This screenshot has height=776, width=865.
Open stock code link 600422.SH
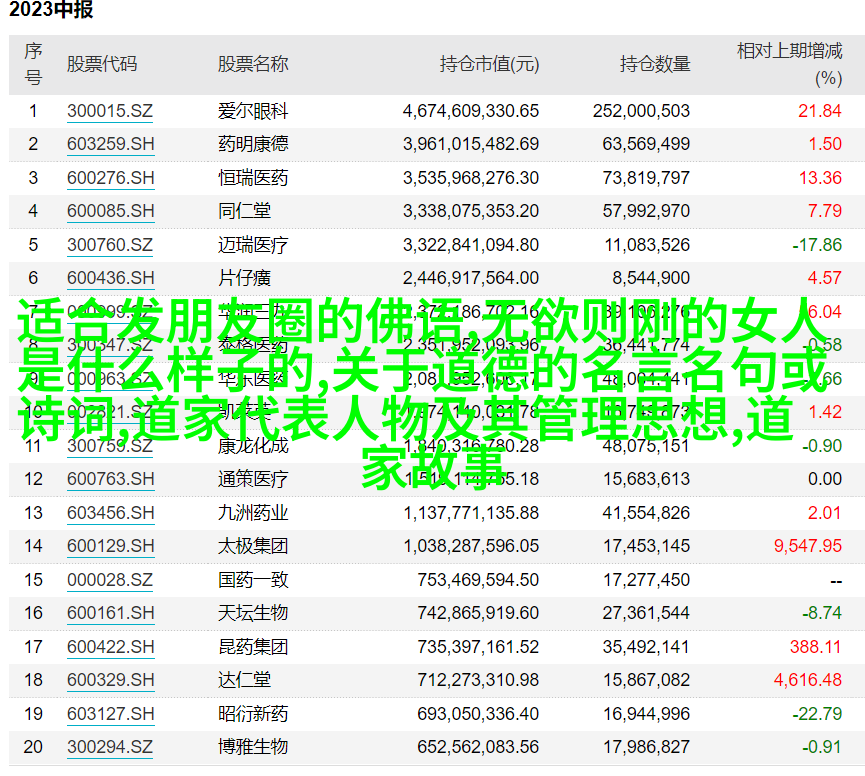coord(110,647)
